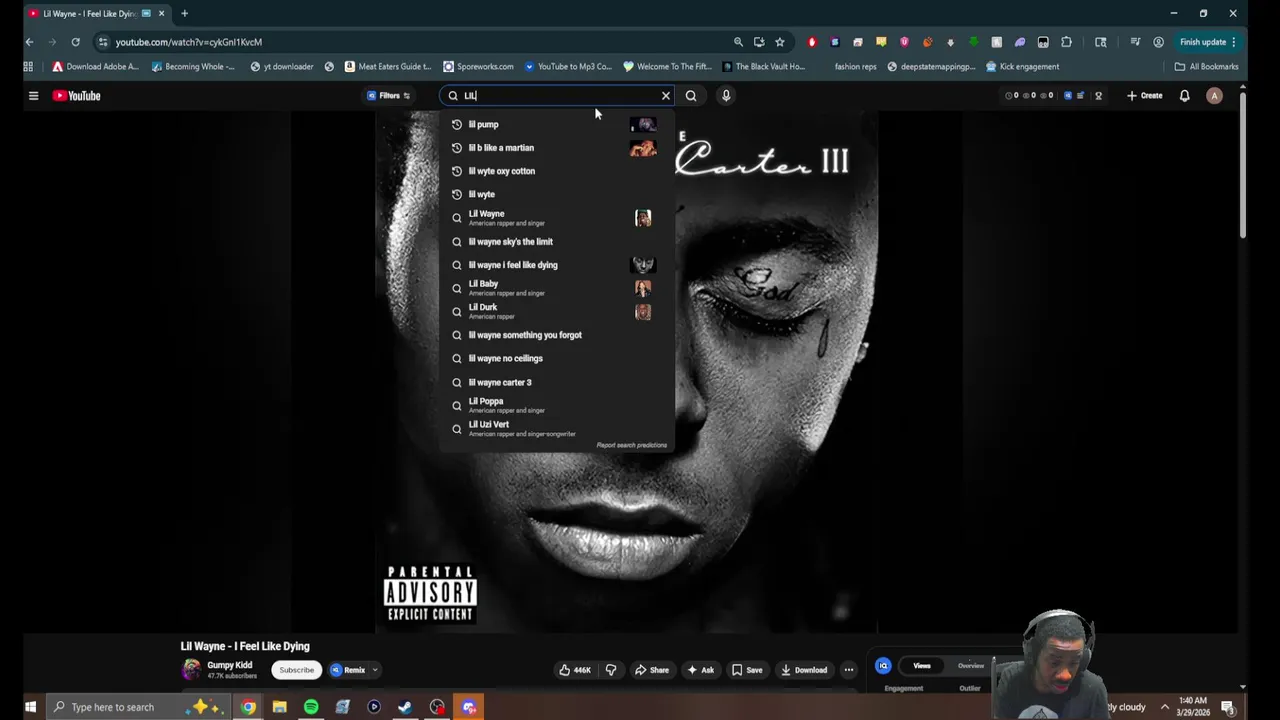Select the 'Lil Uzi Vert' suggestion
Image resolution: width=1280 pixels, height=720 pixels.
pyautogui.click(x=556, y=429)
